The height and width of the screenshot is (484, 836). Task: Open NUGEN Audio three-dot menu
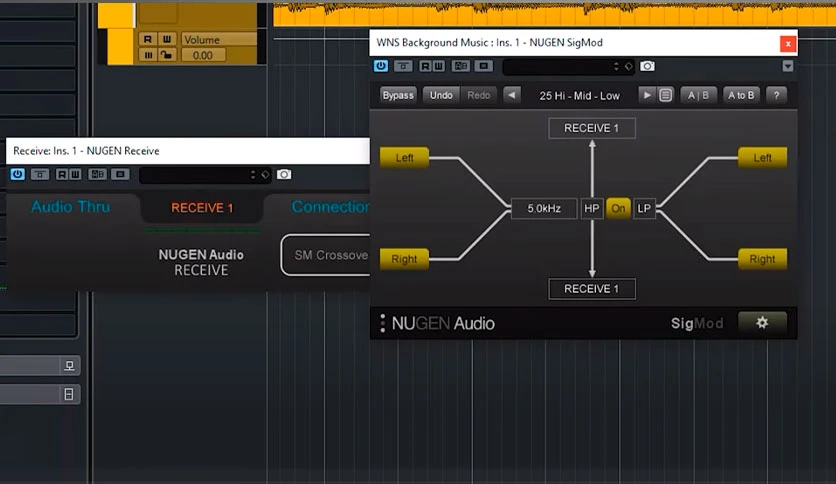382,323
